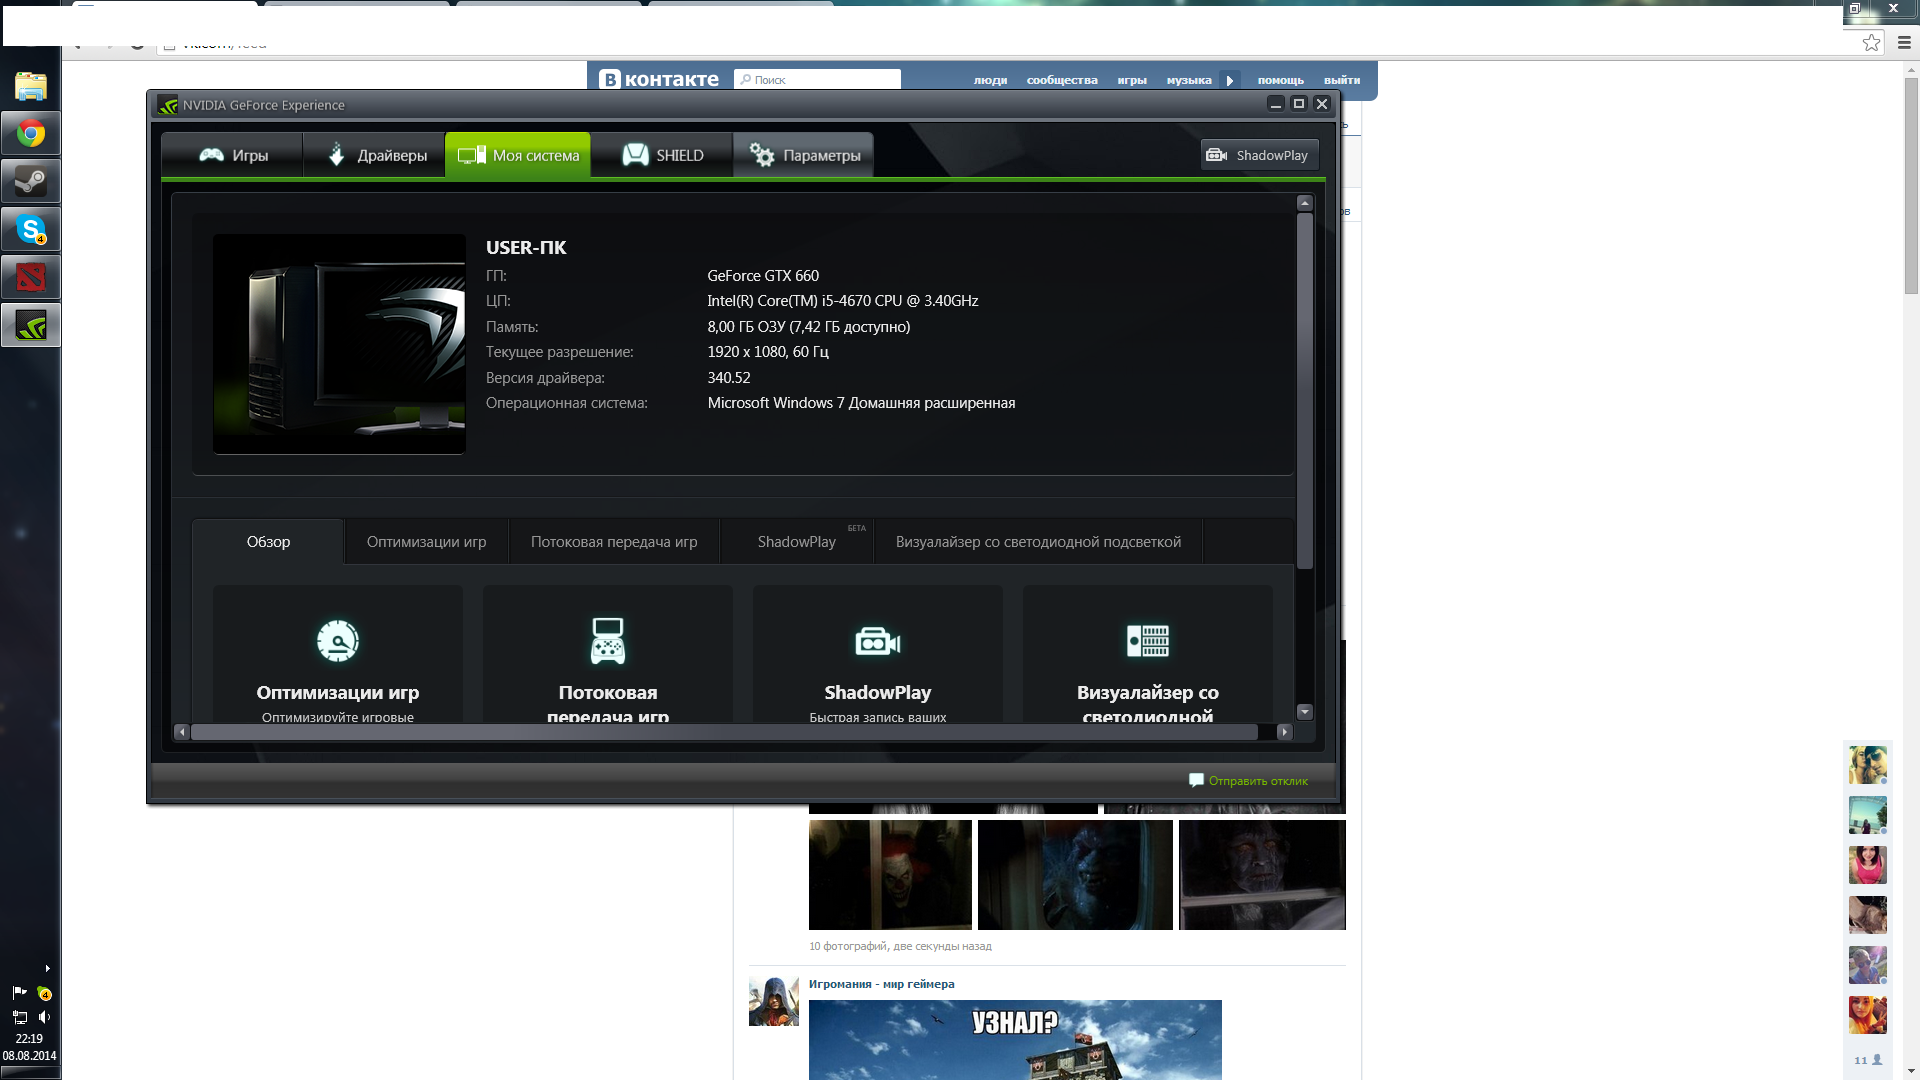Click the feedback speech bubble icon
The height and width of the screenshot is (1080, 1920).
(x=1196, y=780)
